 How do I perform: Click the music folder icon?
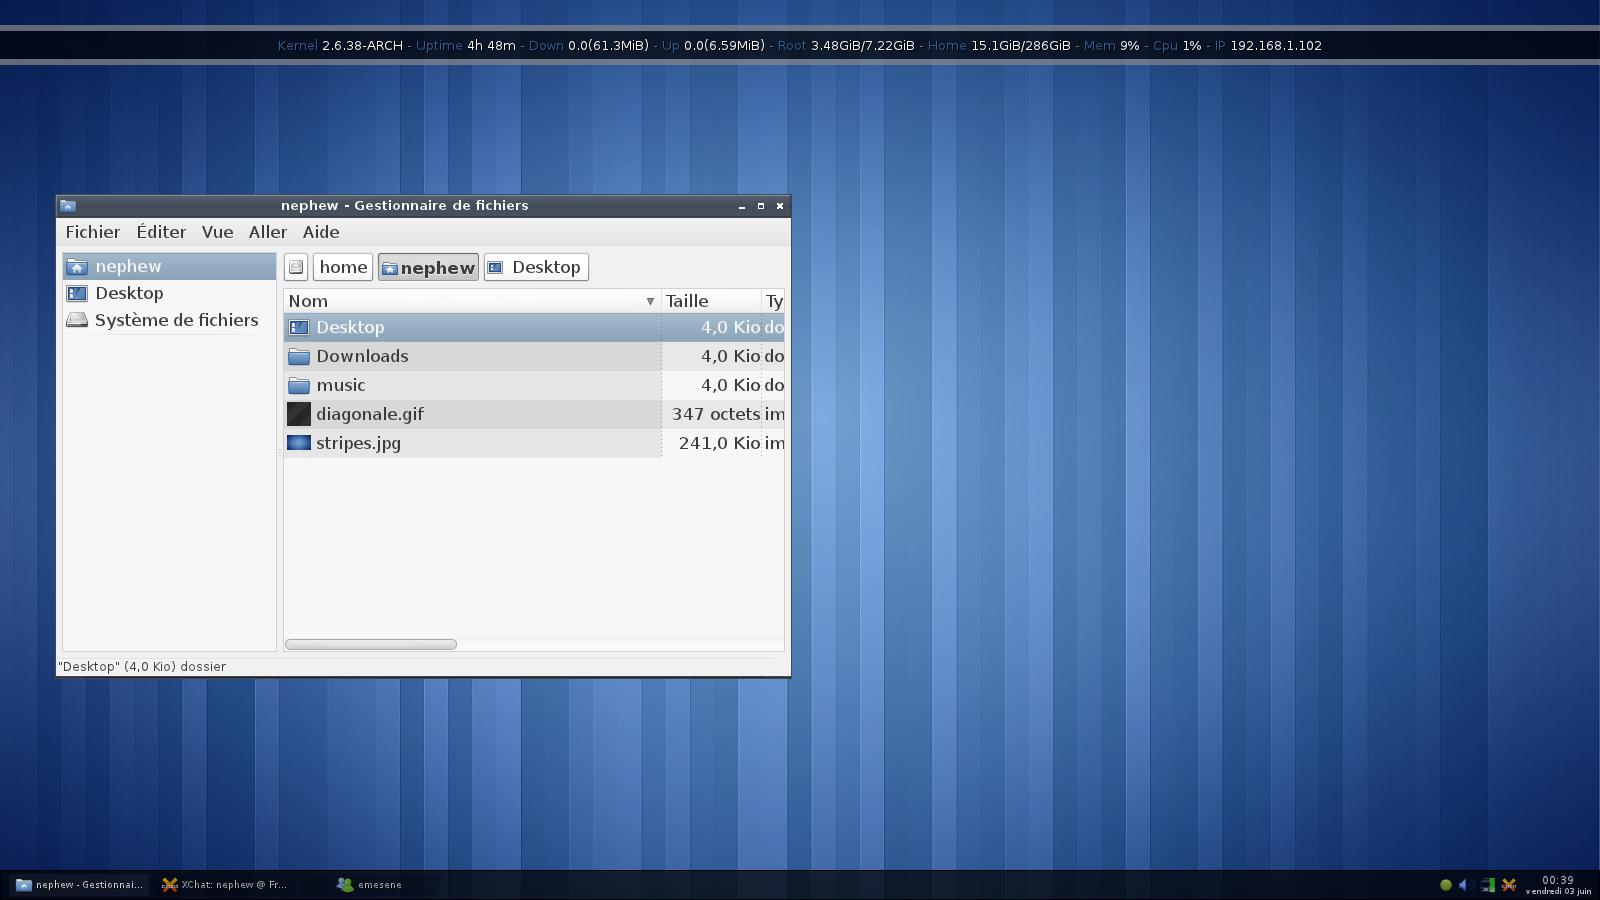click(299, 385)
